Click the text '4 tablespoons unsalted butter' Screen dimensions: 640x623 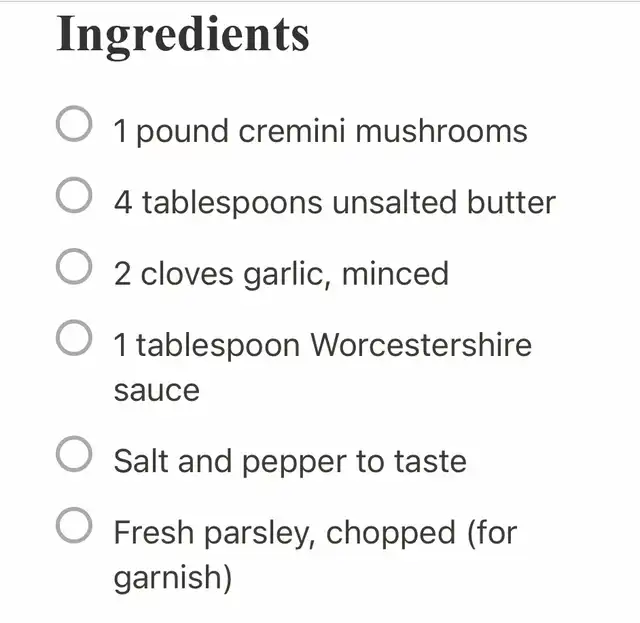click(x=334, y=202)
